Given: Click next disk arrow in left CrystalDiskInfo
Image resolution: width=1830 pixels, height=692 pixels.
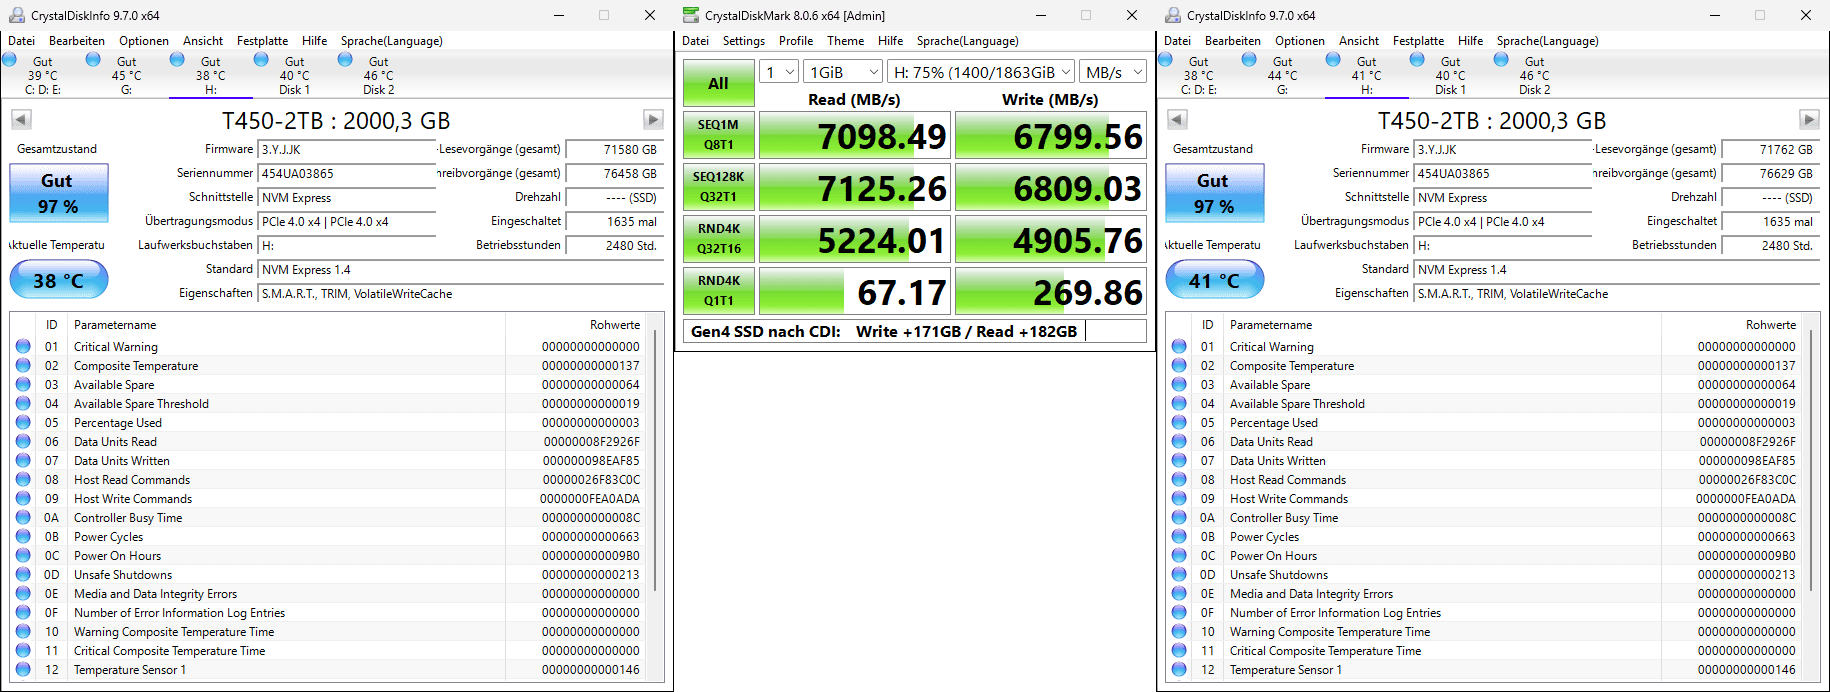Looking at the screenshot, I should (x=653, y=120).
